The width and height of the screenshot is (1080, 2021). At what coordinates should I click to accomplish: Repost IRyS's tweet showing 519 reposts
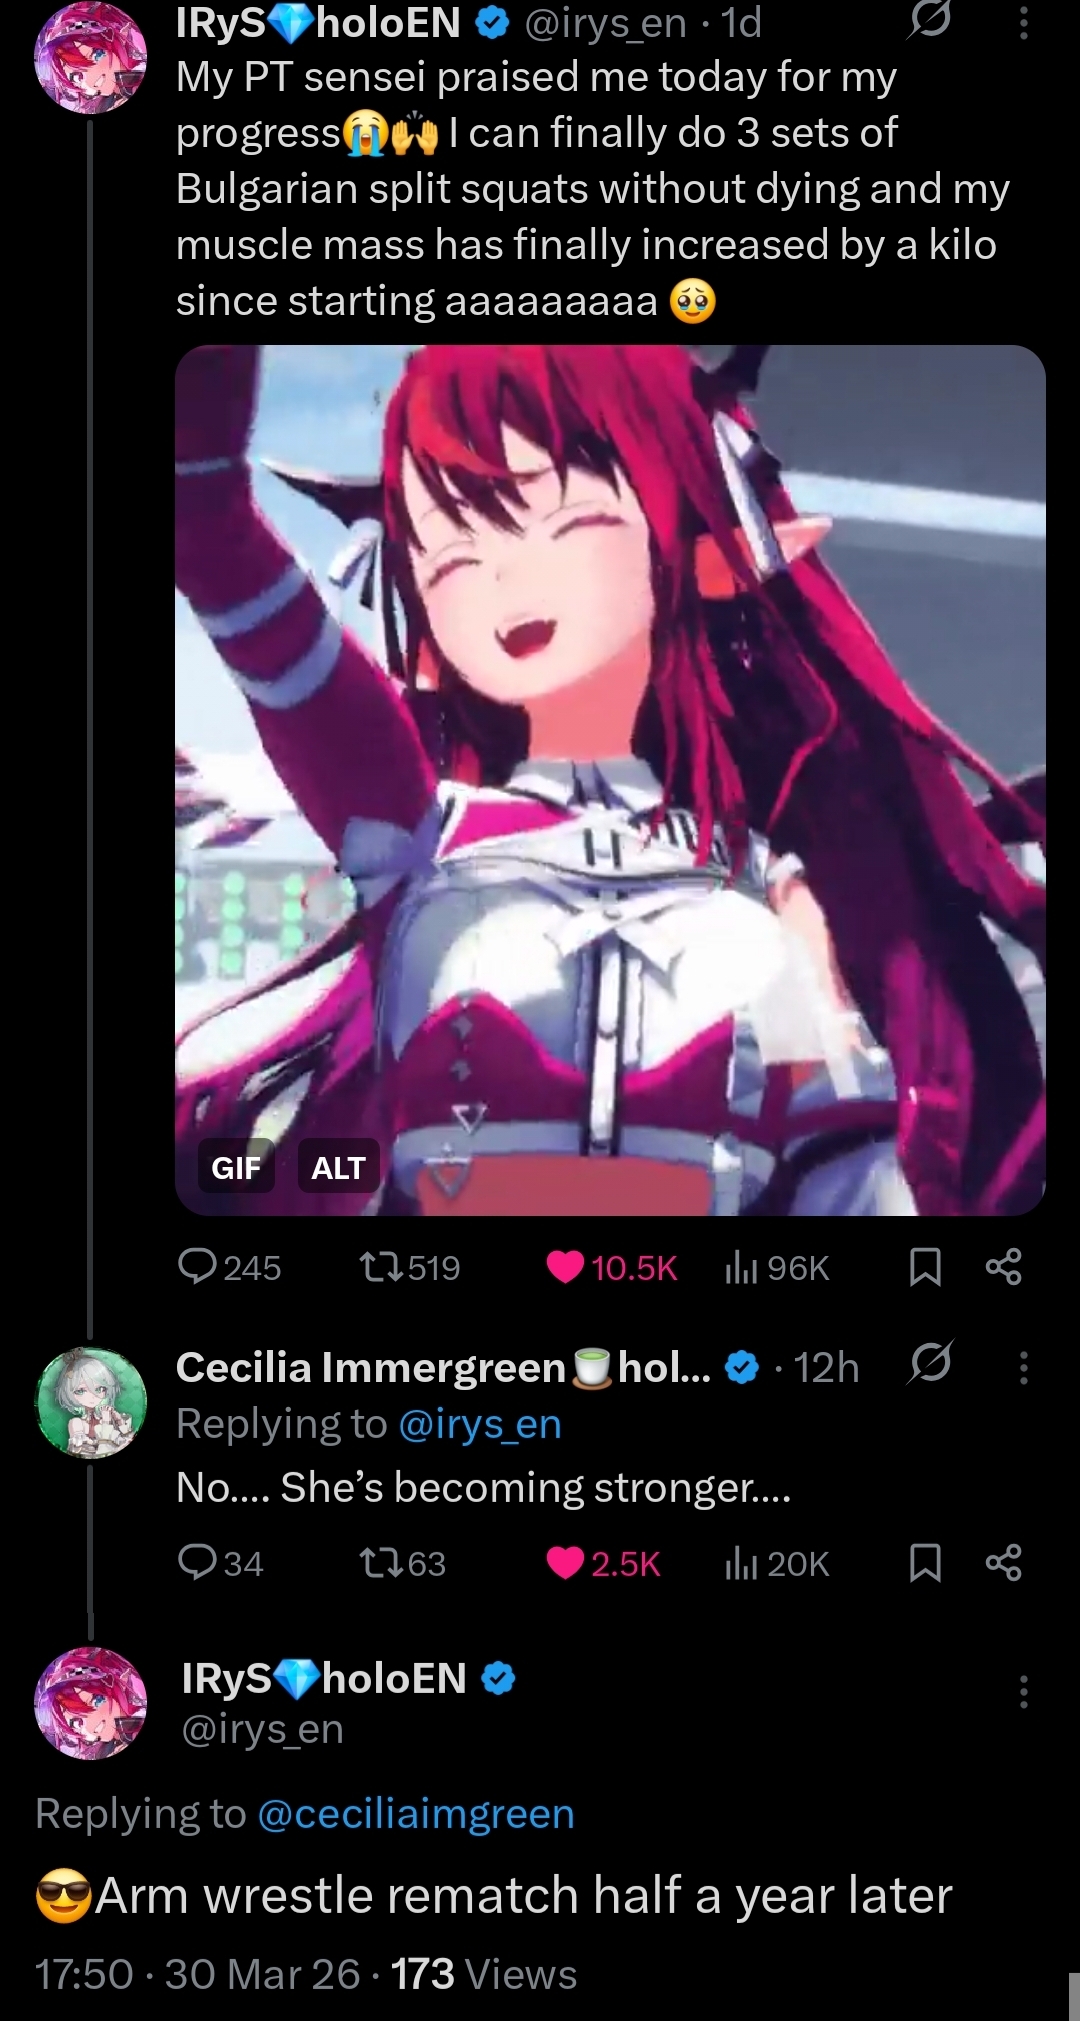coord(410,1267)
